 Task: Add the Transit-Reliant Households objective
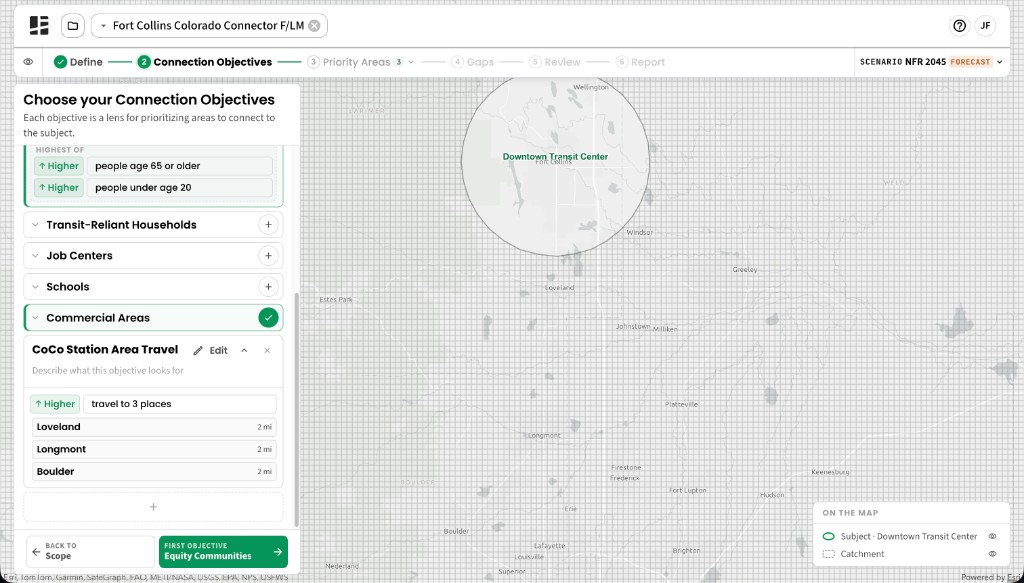268,225
